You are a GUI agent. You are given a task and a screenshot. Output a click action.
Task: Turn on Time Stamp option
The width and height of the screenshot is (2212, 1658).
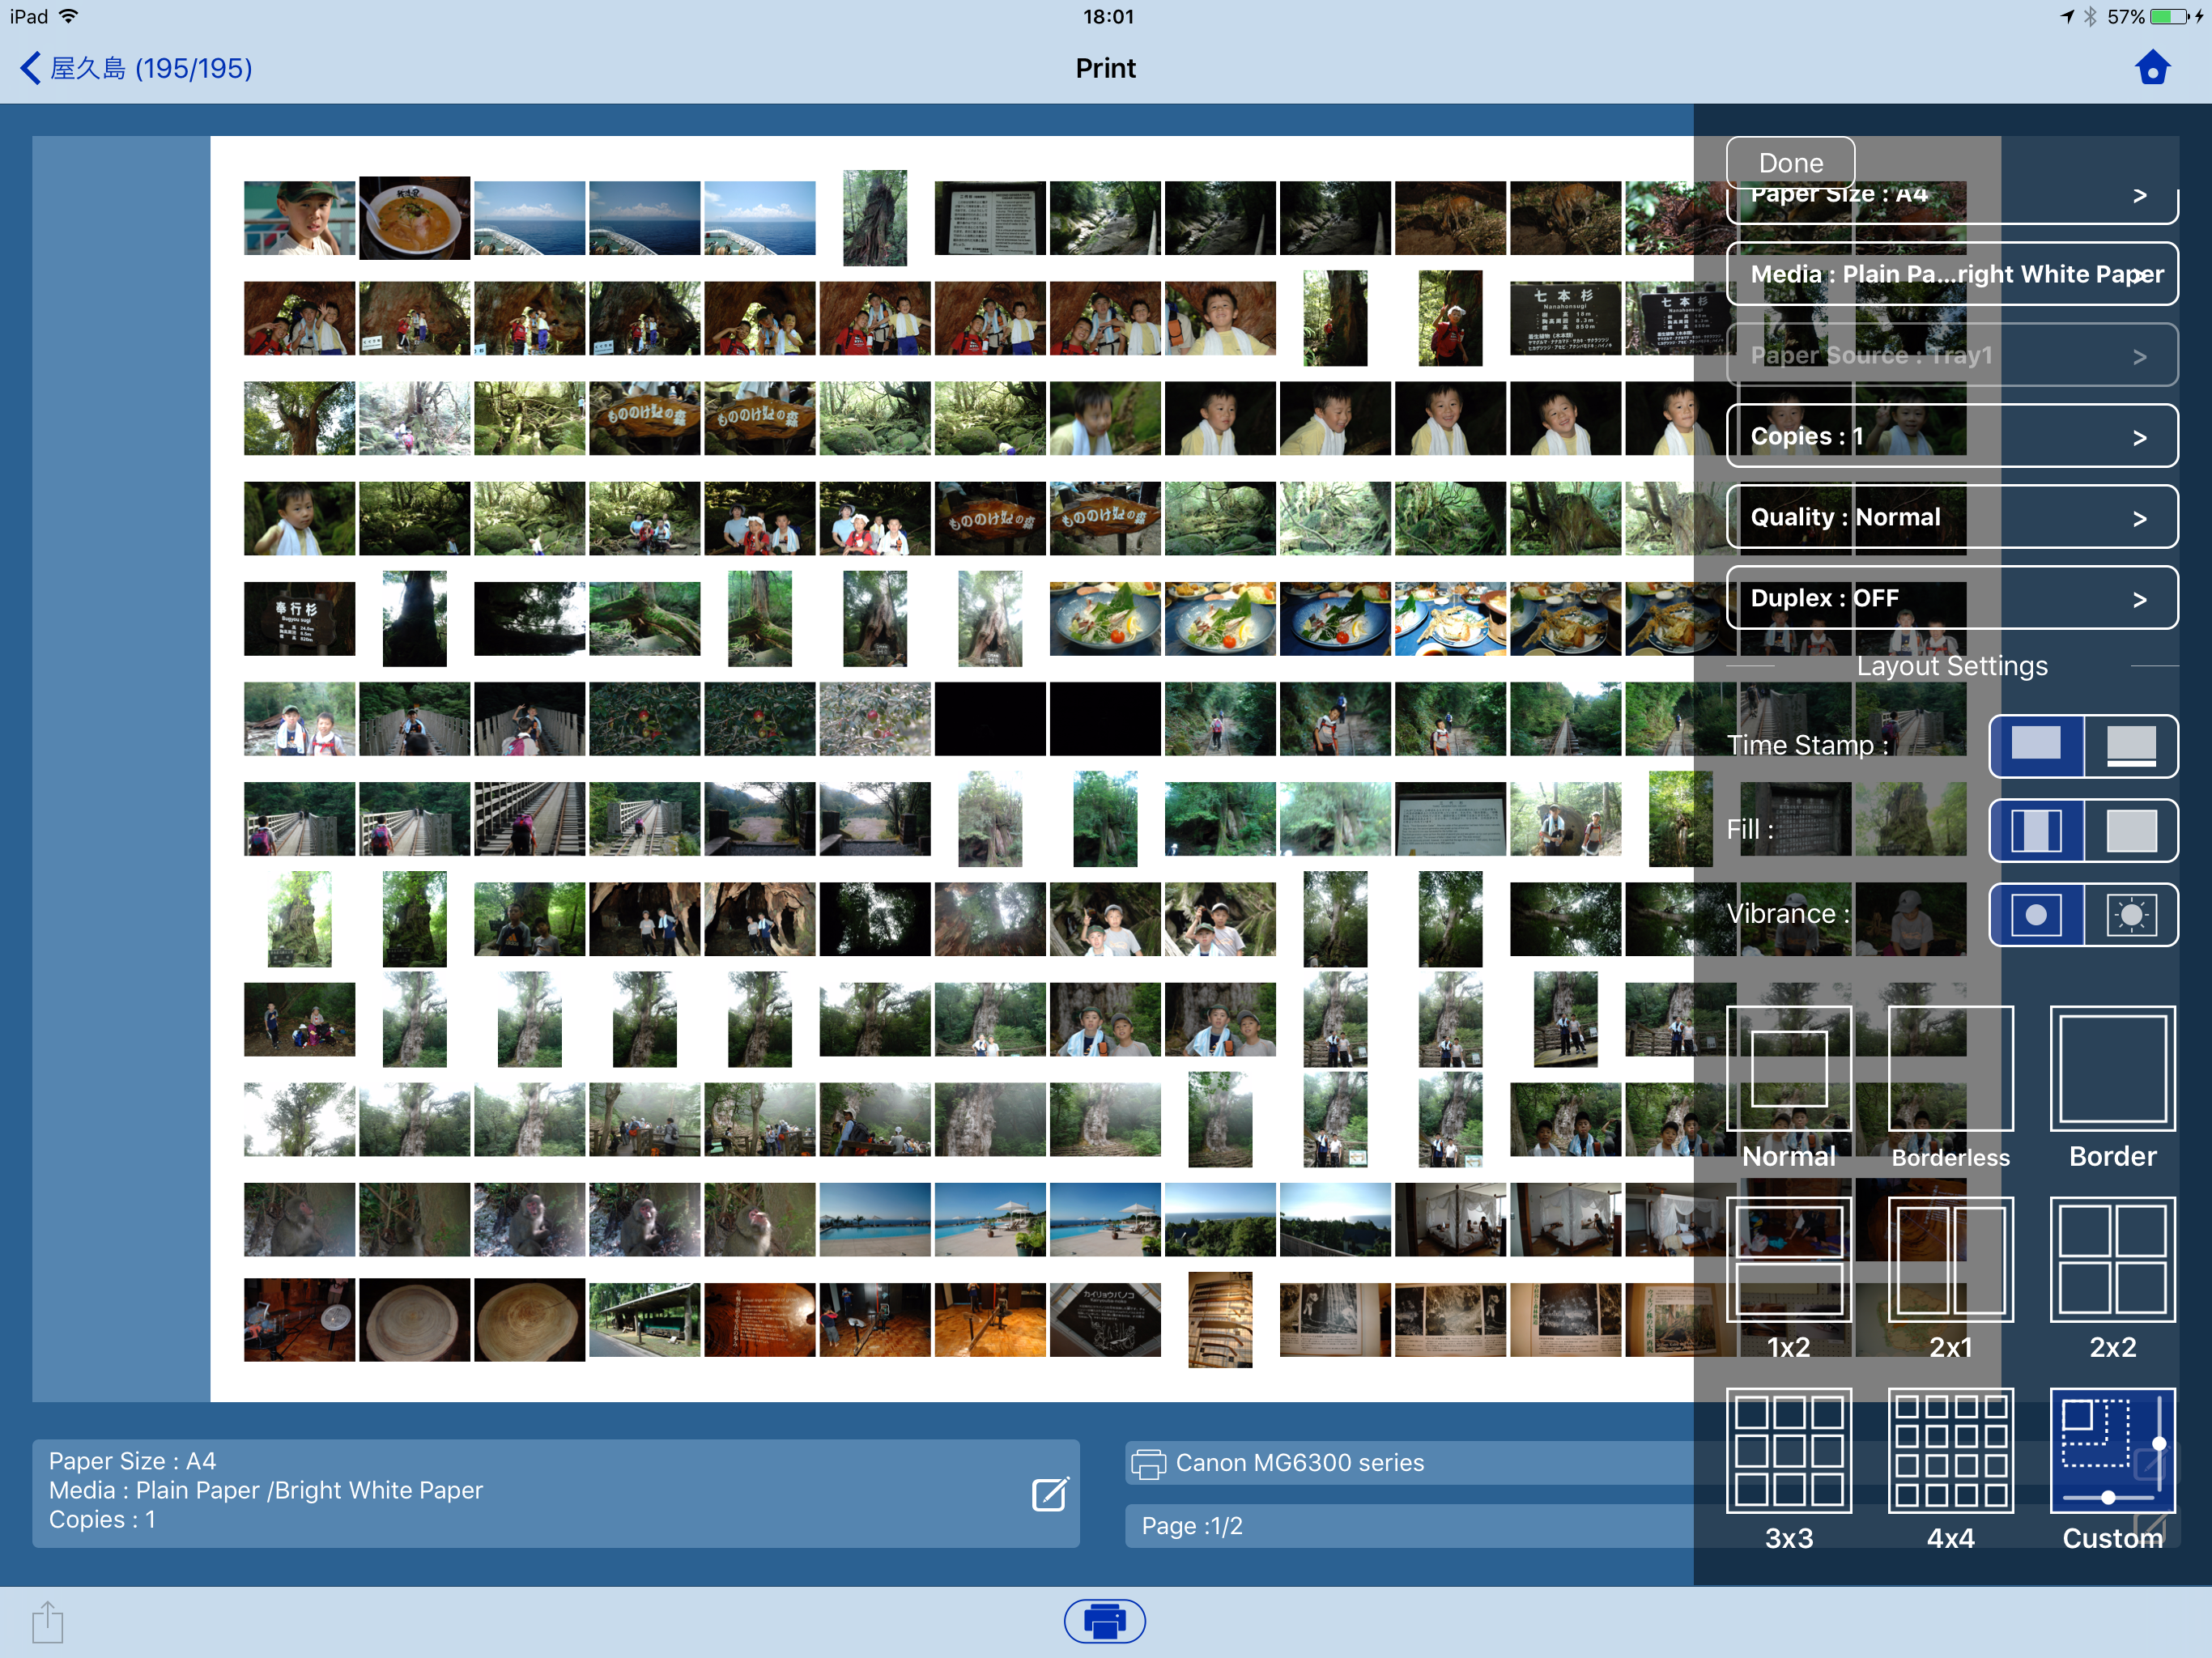(2131, 746)
